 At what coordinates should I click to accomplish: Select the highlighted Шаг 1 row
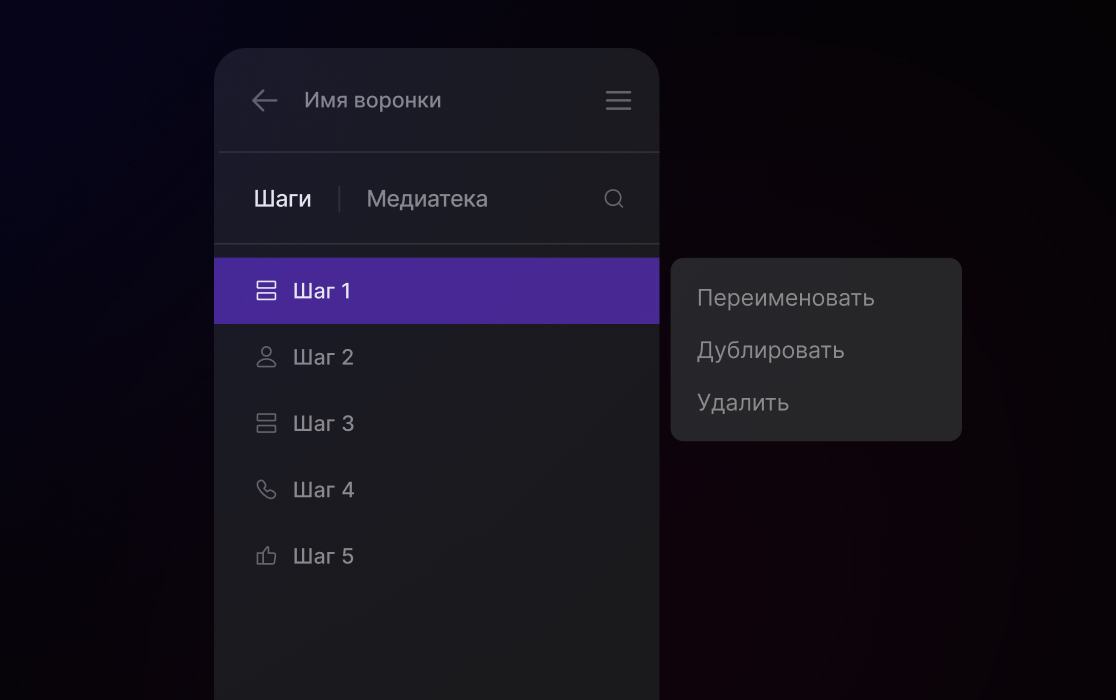point(437,291)
